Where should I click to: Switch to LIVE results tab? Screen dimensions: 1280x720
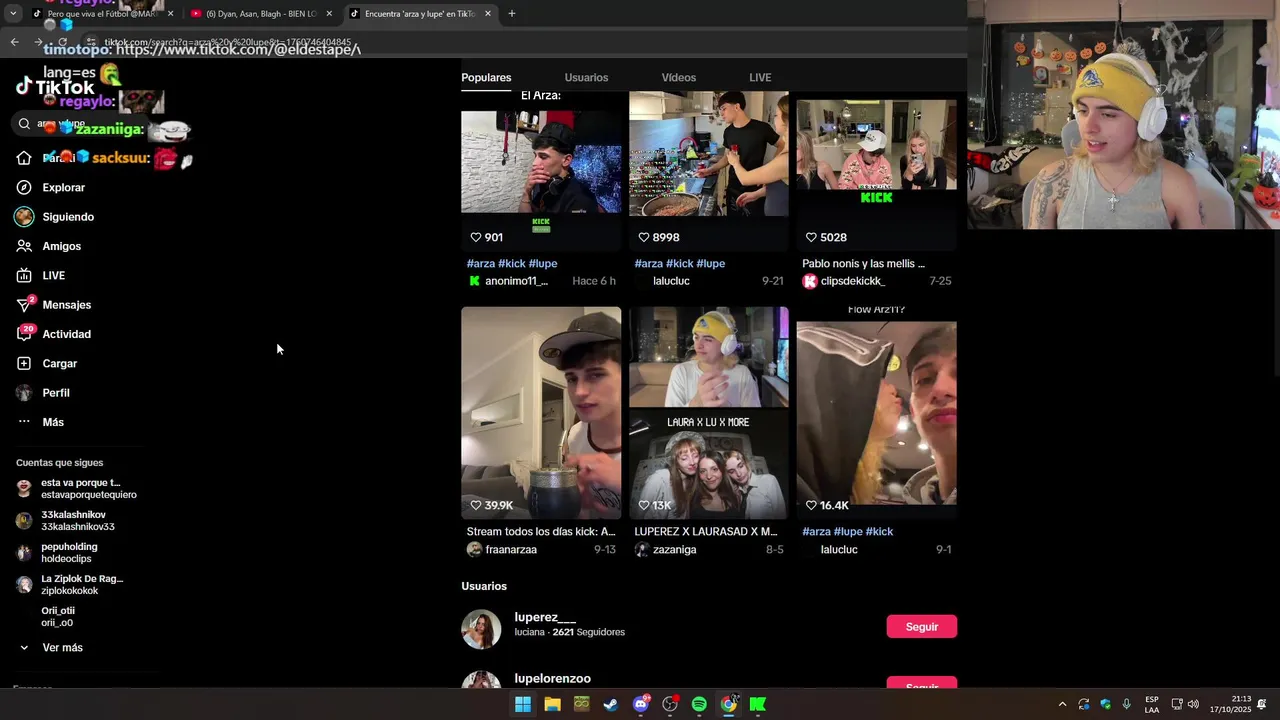[760, 77]
